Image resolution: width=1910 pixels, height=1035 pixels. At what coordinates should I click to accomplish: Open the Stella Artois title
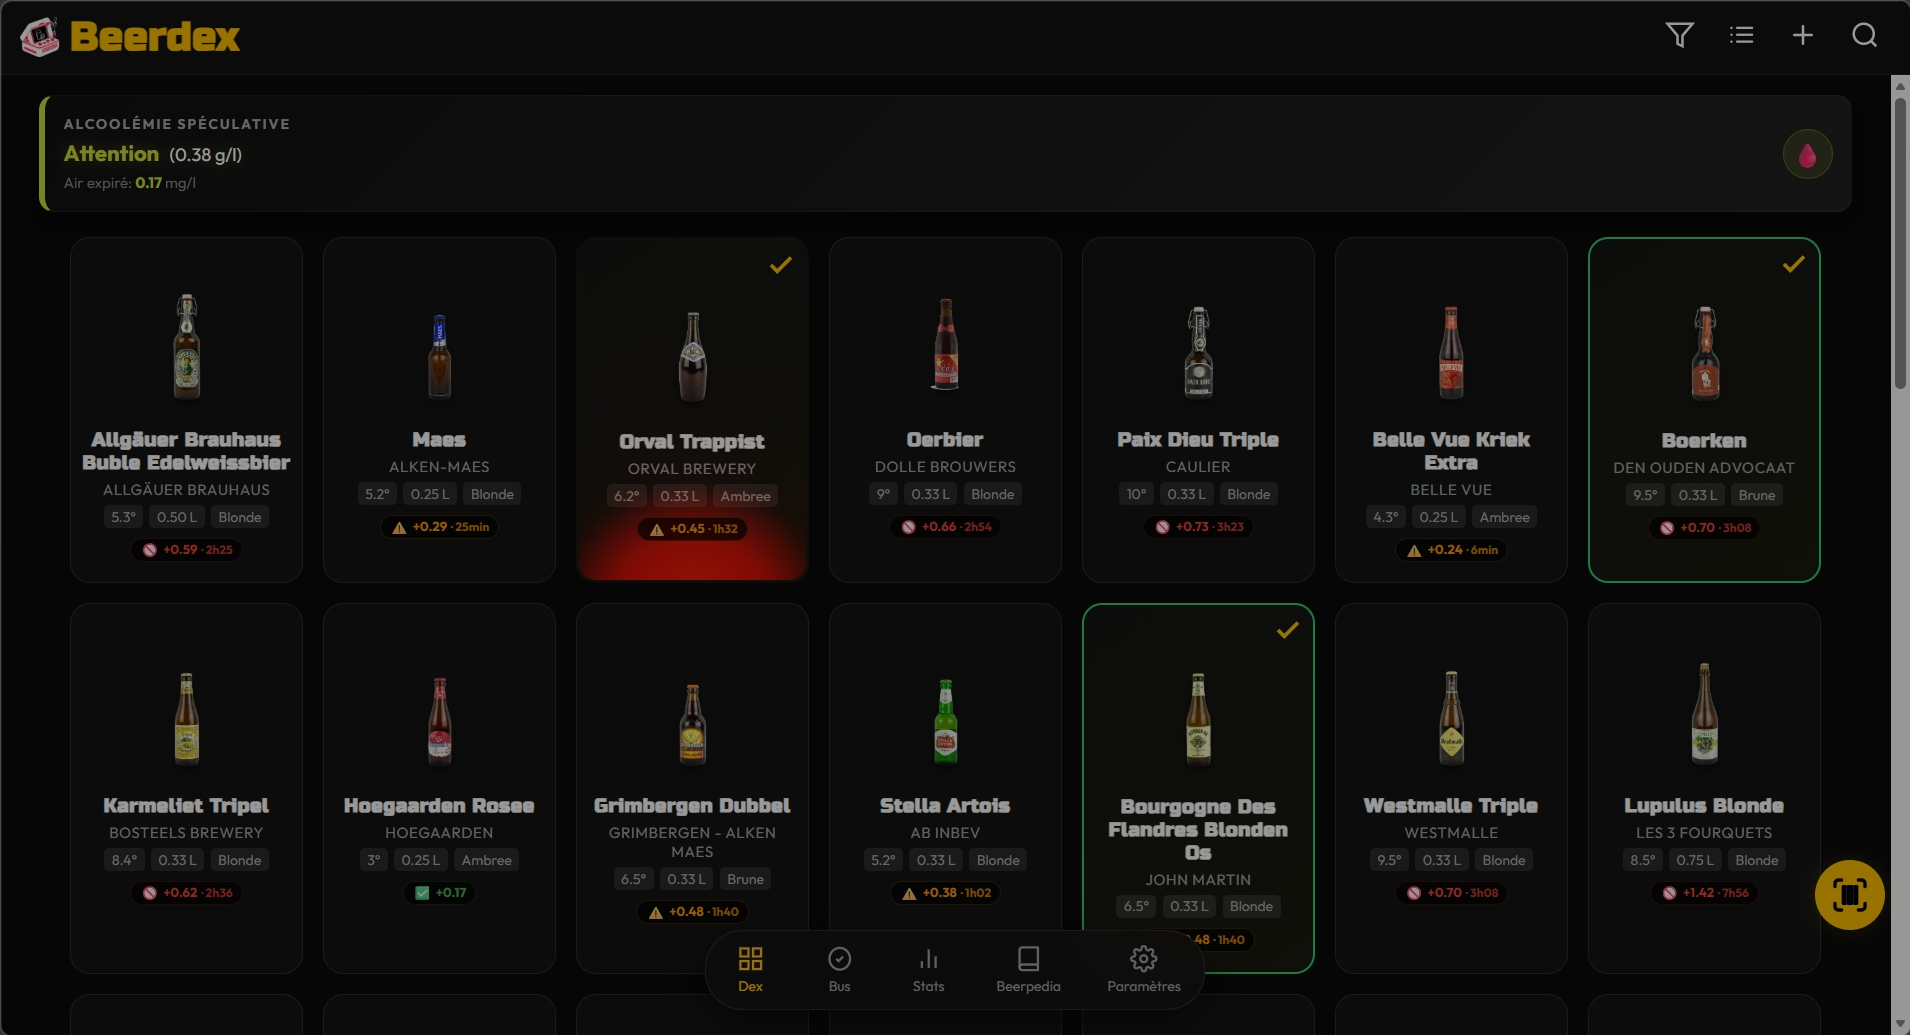[x=945, y=806]
